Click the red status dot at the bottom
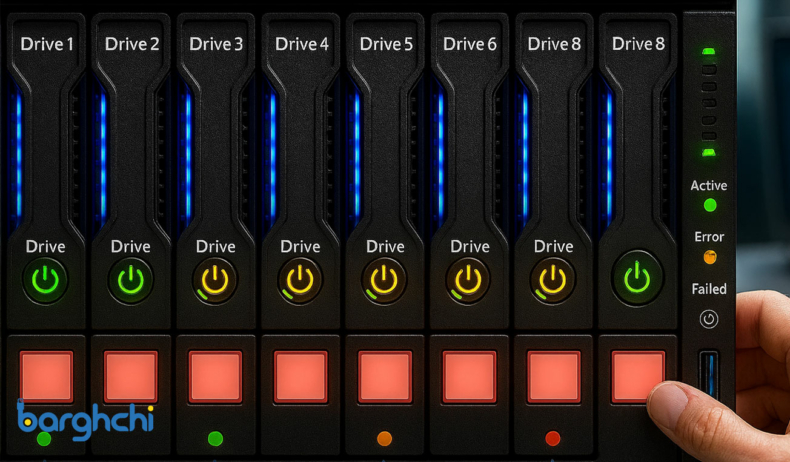The width and height of the screenshot is (790, 462). click(x=553, y=438)
